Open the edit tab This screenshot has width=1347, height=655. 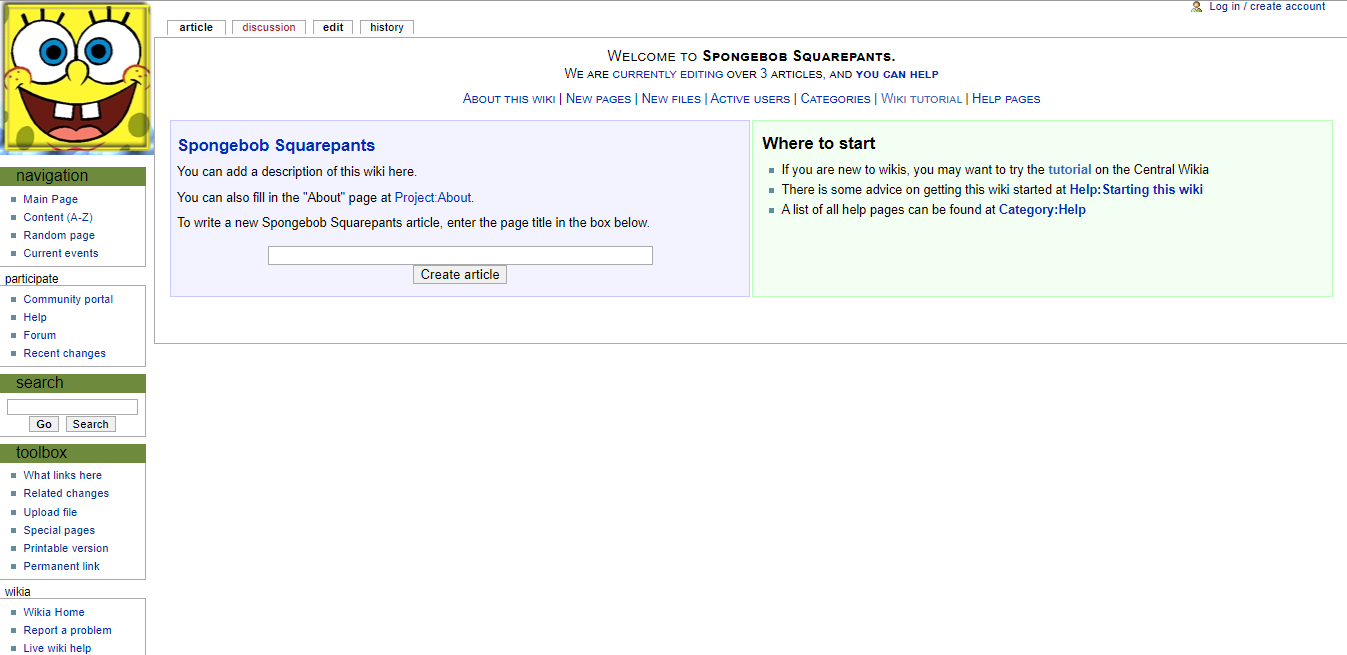coord(333,27)
